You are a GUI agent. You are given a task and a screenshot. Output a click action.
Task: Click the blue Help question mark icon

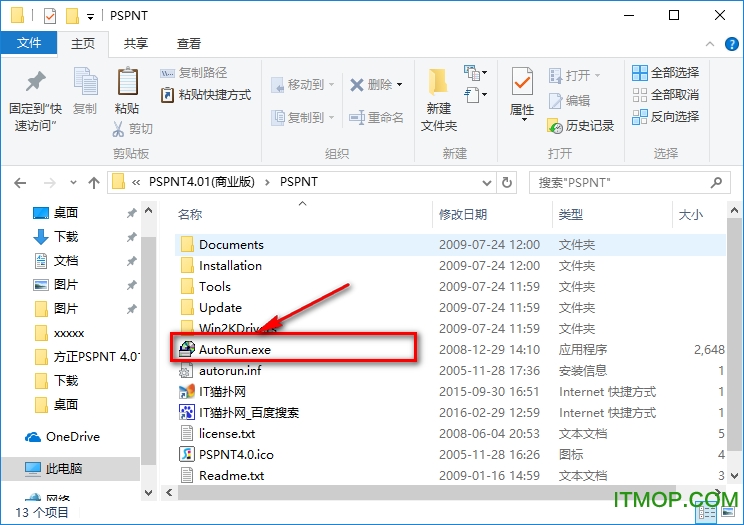731,44
